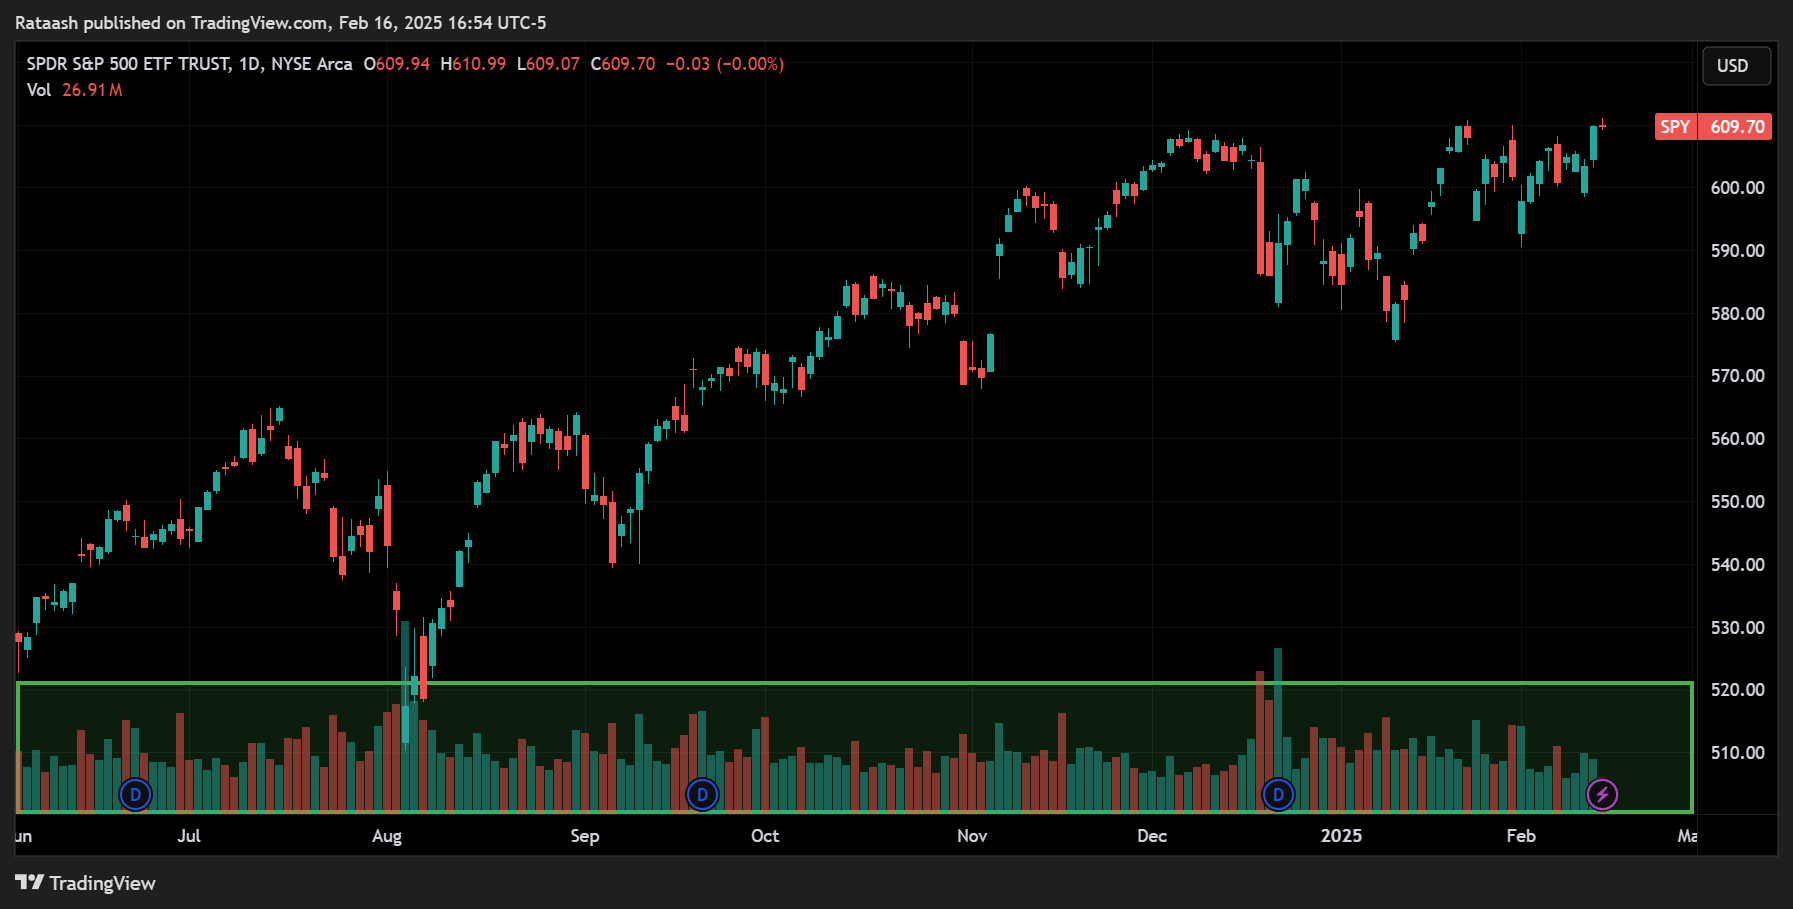Click the high value H610.99
This screenshot has height=909, width=1793.
coord(473,64)
